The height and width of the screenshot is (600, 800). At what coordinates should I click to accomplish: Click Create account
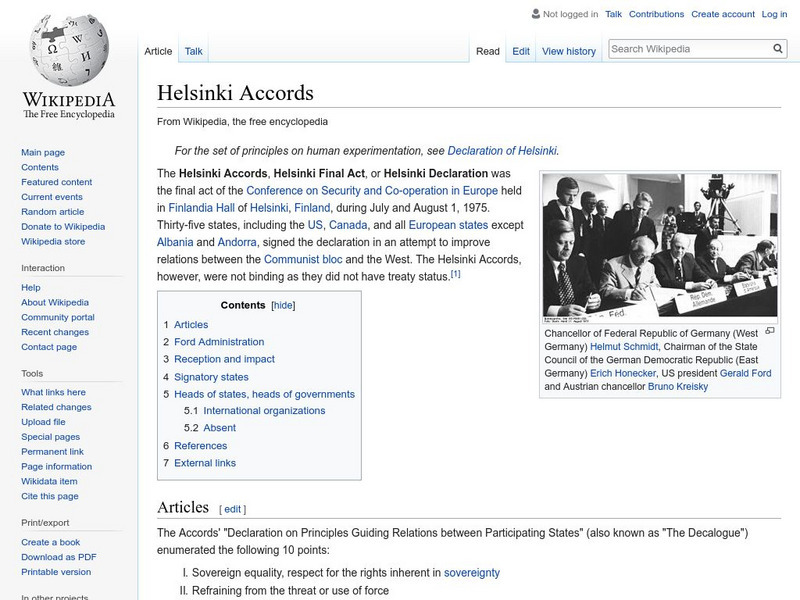pos(722,14)
